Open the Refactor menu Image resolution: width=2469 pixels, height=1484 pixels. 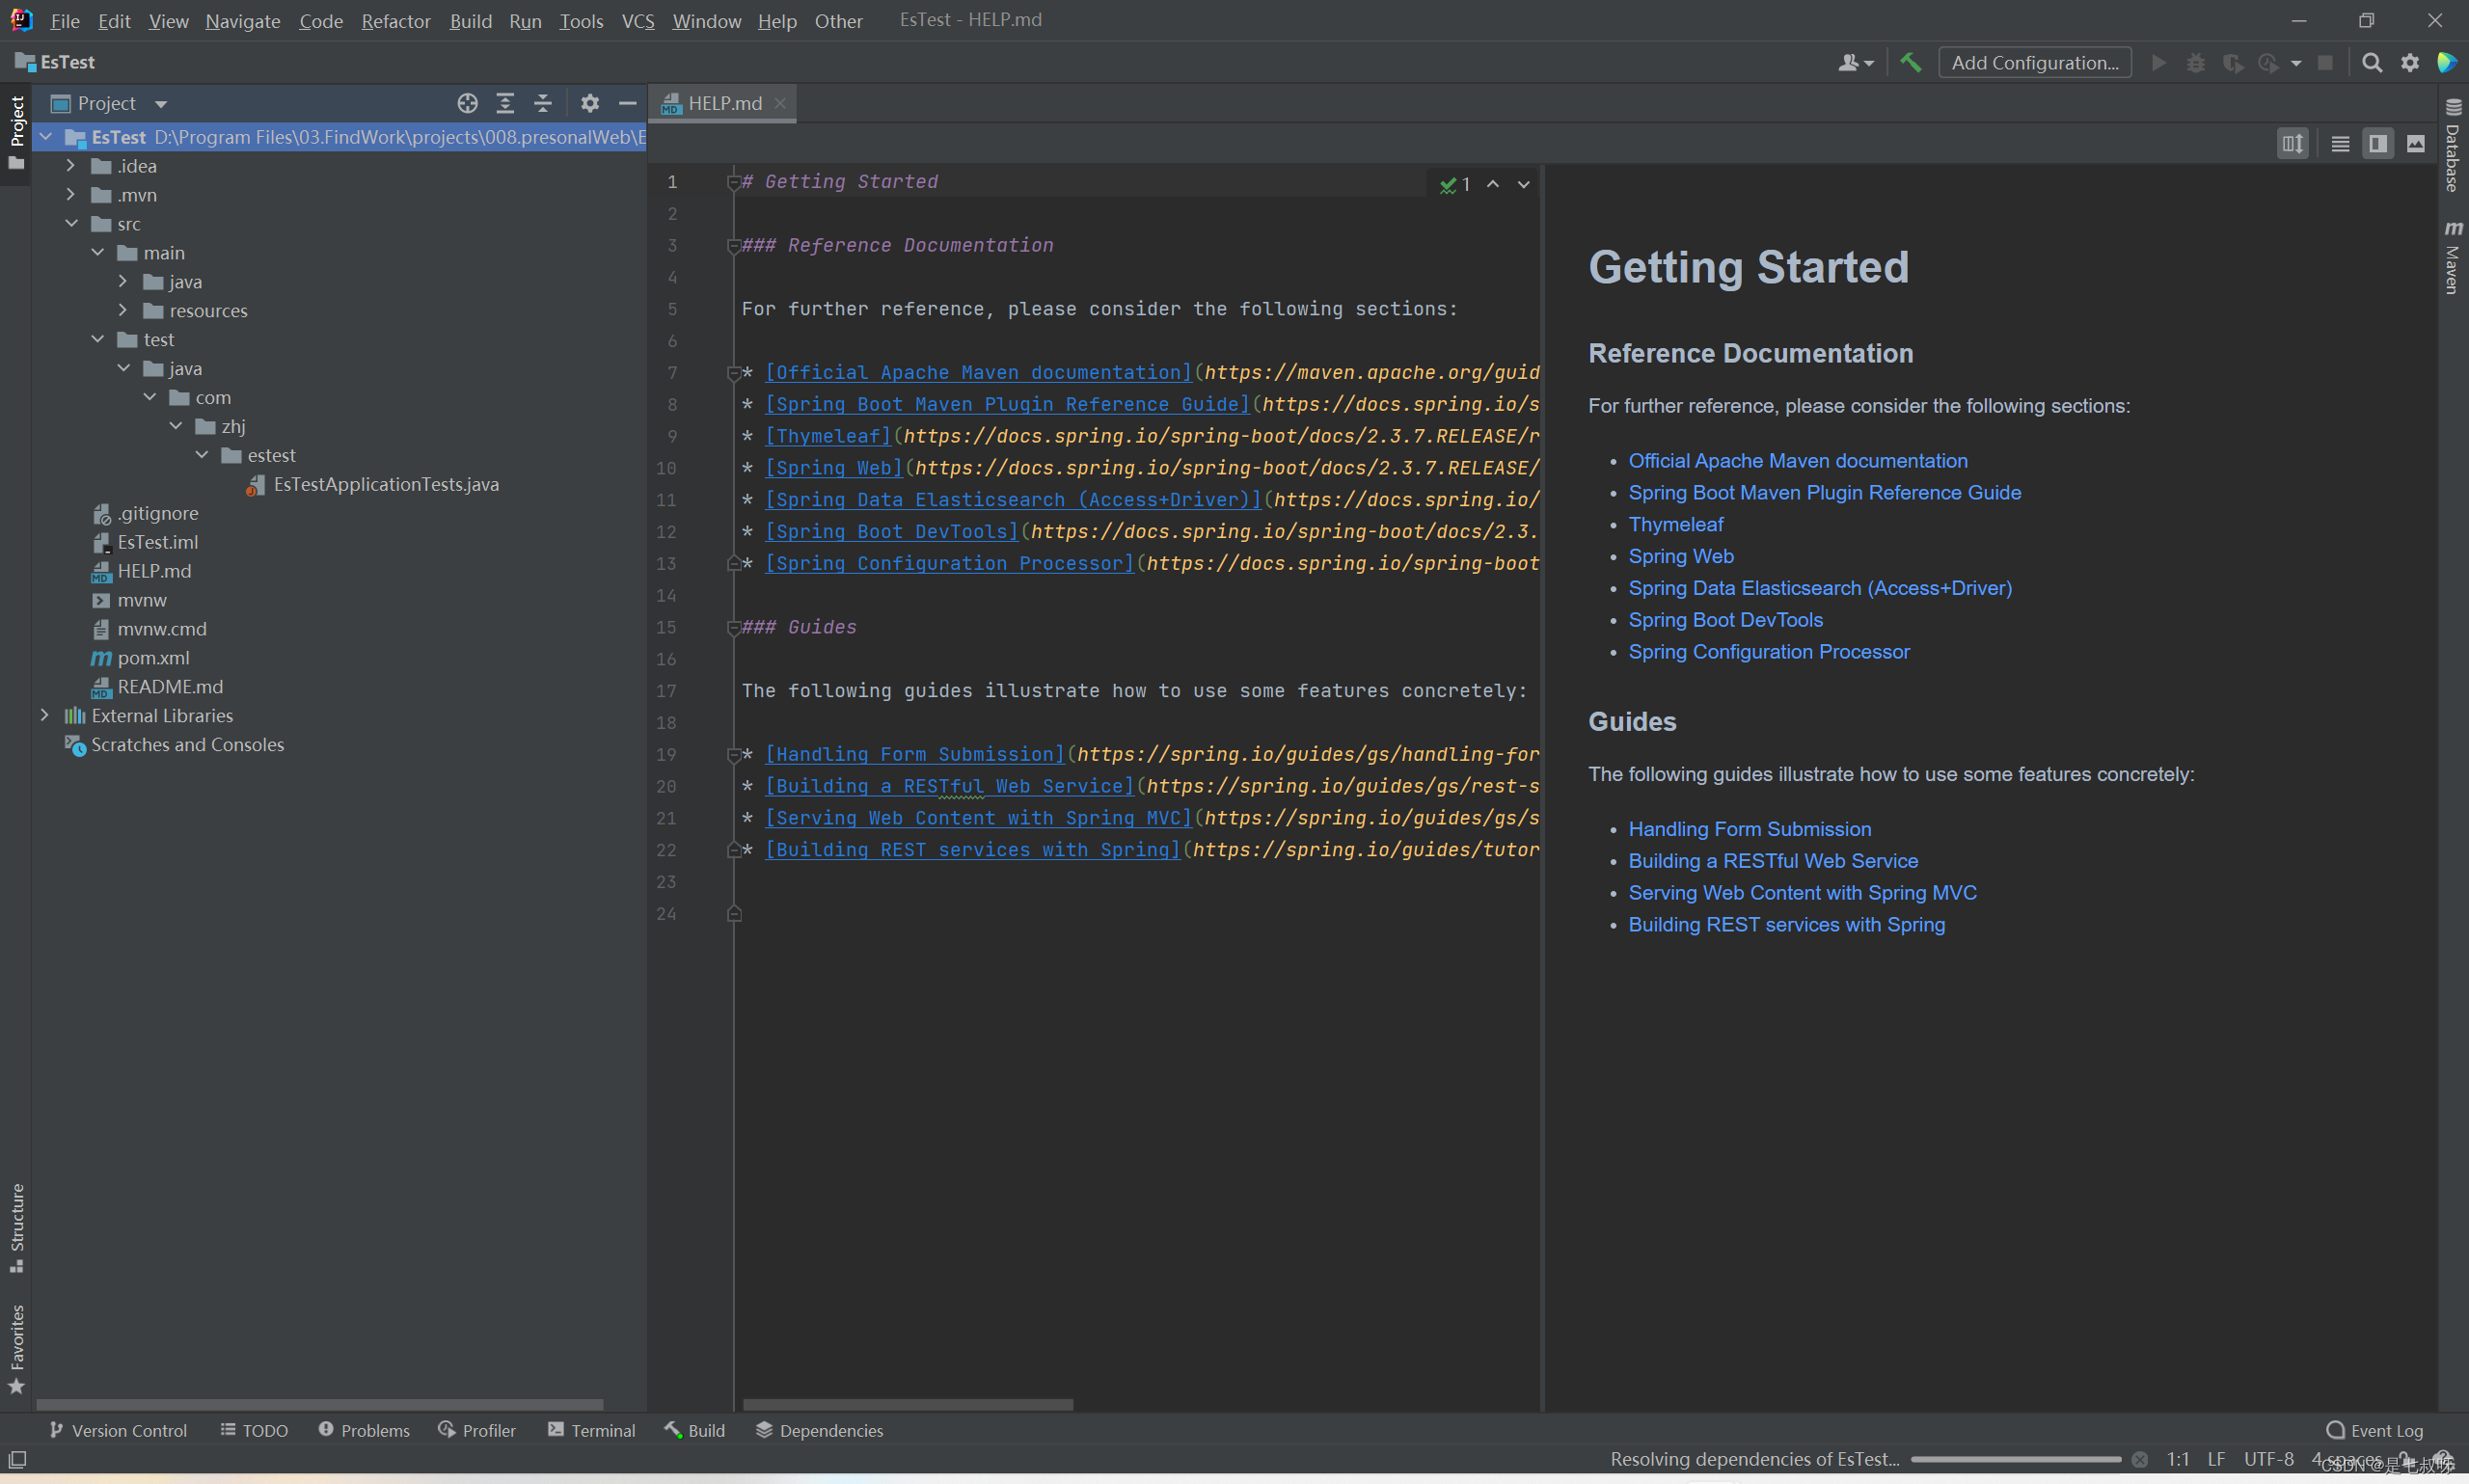[x=395, y=21]
